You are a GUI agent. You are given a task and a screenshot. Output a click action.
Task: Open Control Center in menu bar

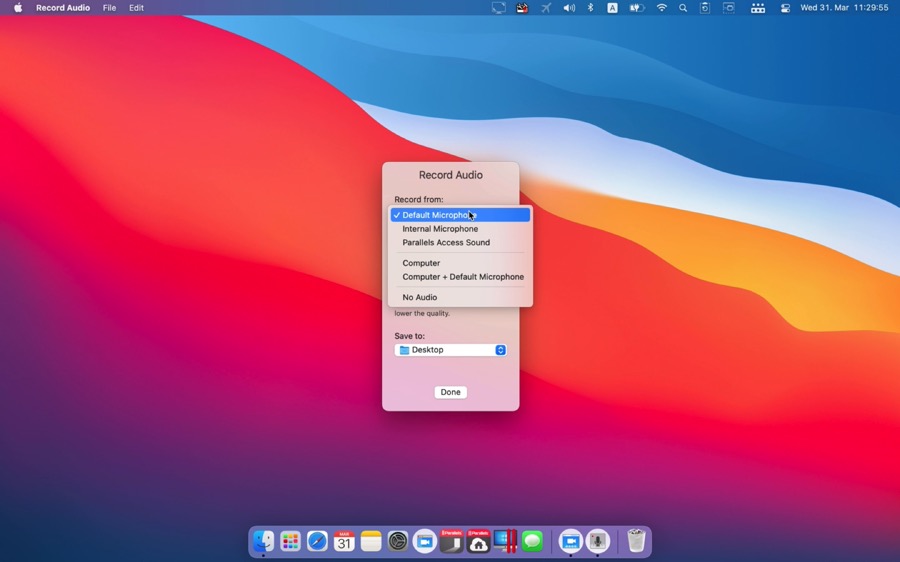tap(785, 8)
